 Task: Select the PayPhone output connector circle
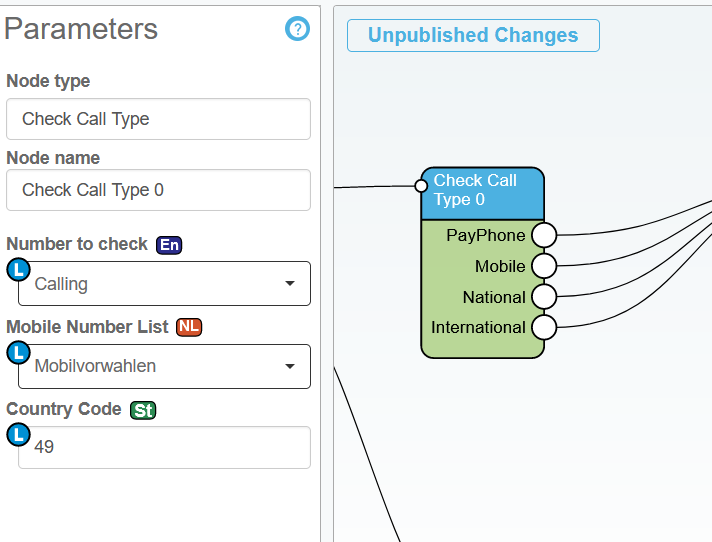coord(543,235)
